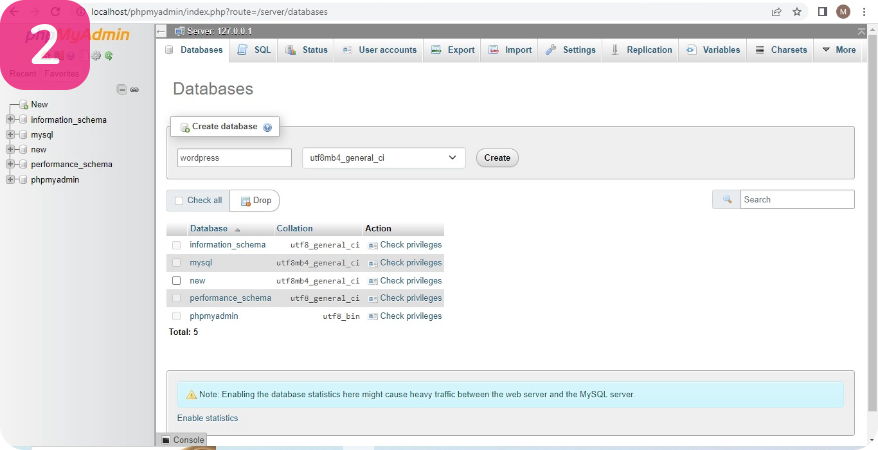The width and height of the screenshot is (878, 450).
Task: Open the Charsets tab
Action: coord(781,50)
